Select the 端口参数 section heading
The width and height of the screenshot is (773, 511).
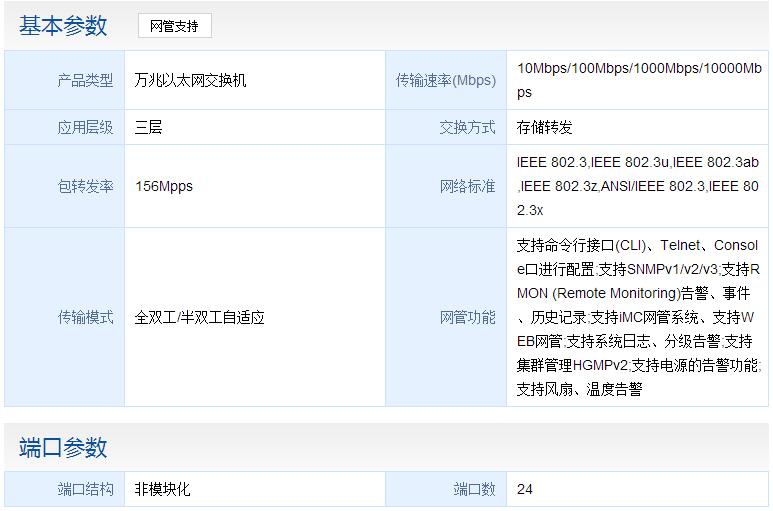click(63, 447)
